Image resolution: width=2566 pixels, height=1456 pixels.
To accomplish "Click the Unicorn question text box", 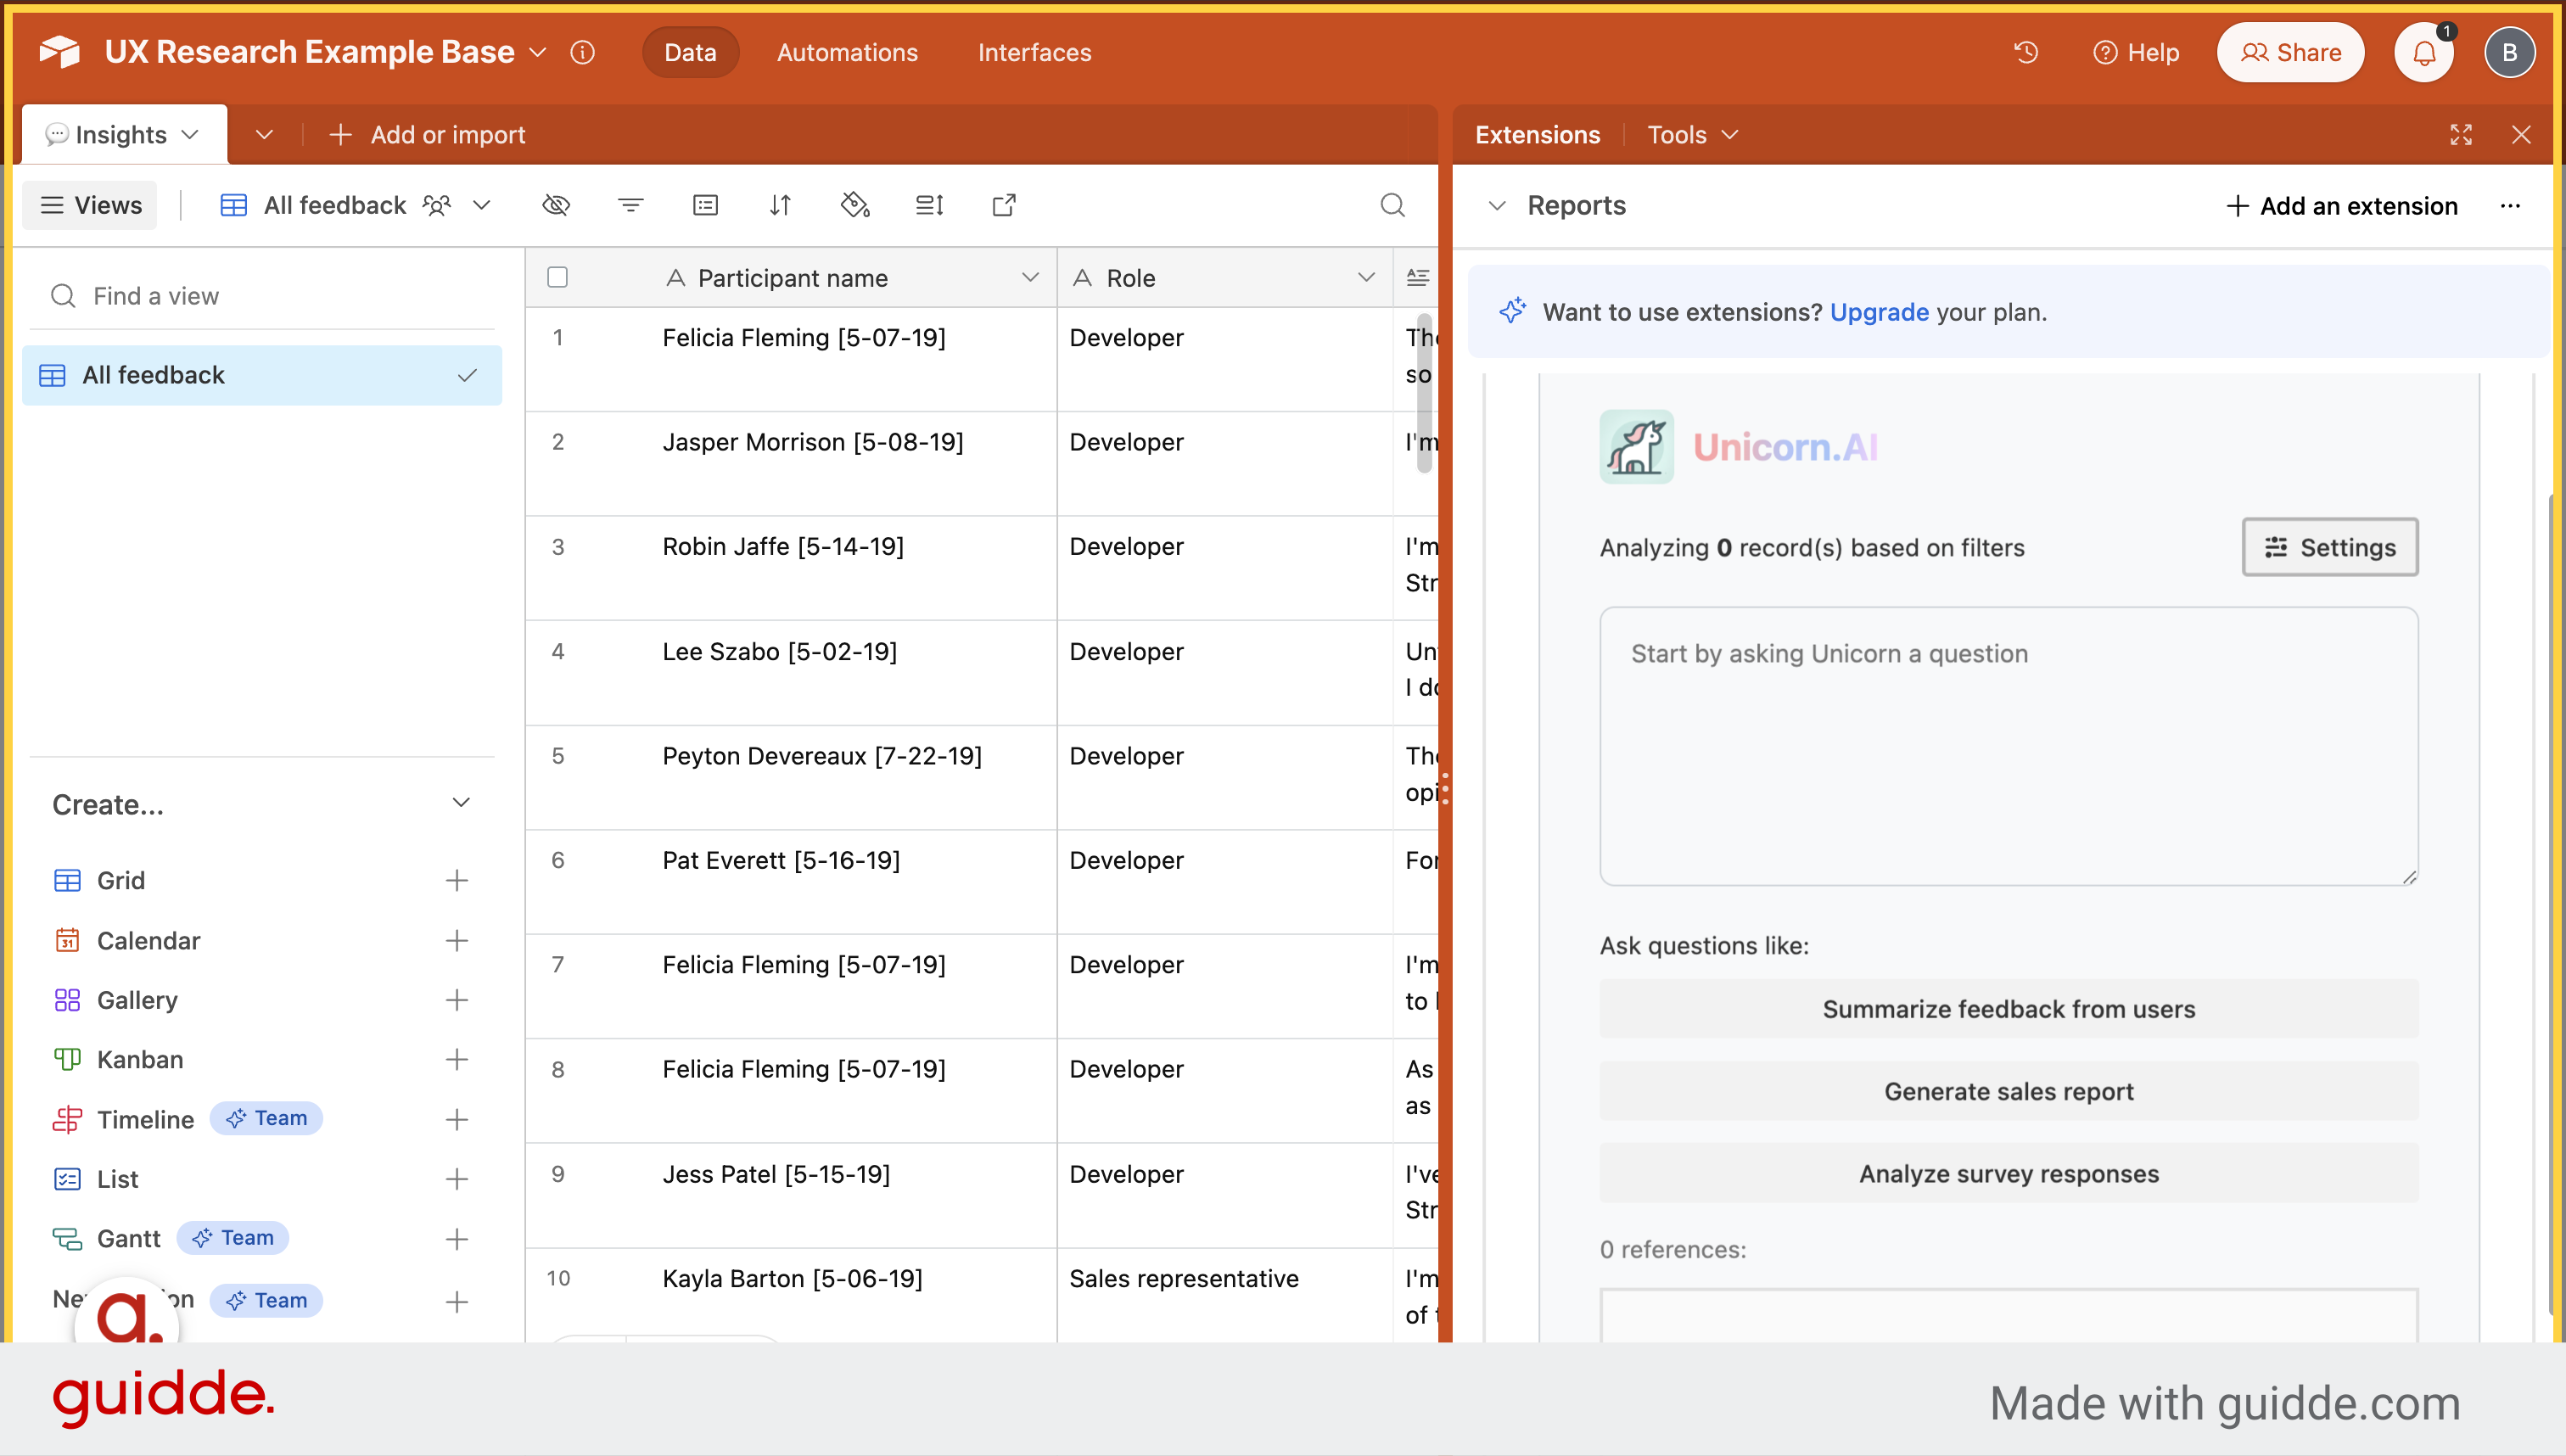I will point(2009,746).
